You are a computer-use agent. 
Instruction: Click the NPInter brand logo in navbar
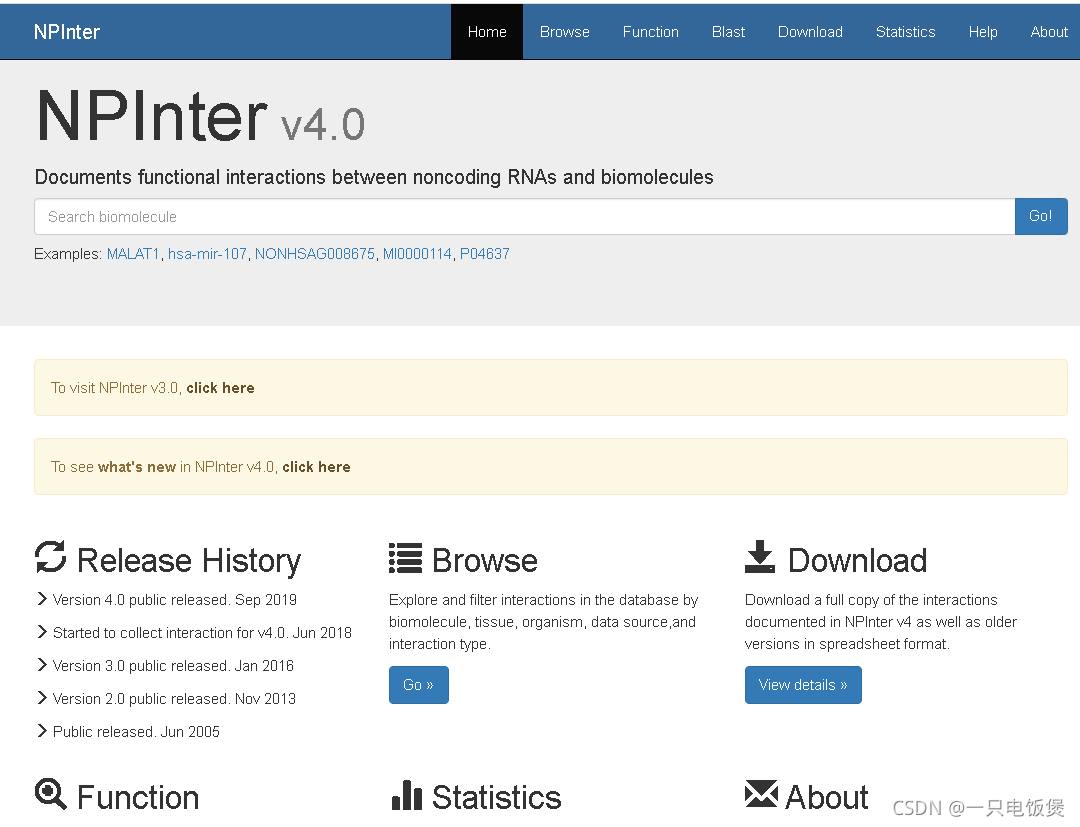pyautogui.click(x=67, y=32)
